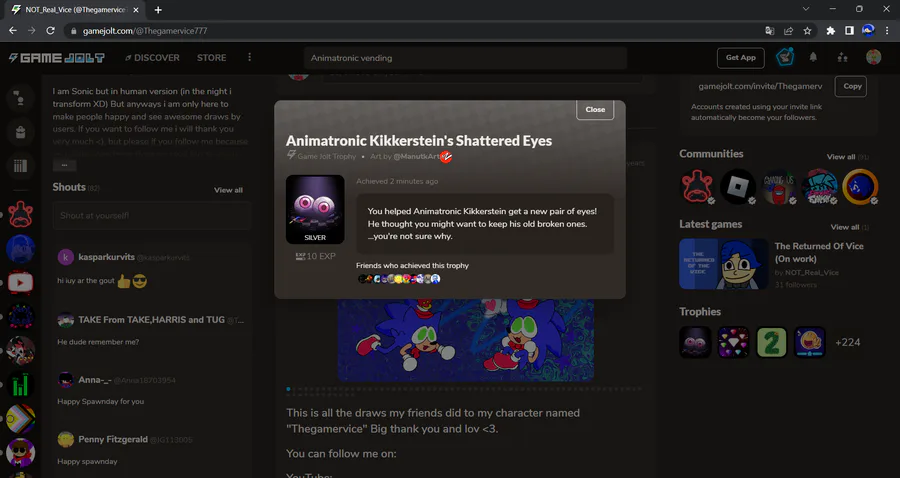This screenshot has height=478, width=900.
Task: Open the YouTube community in left sidebar
Action: (20, 282)
